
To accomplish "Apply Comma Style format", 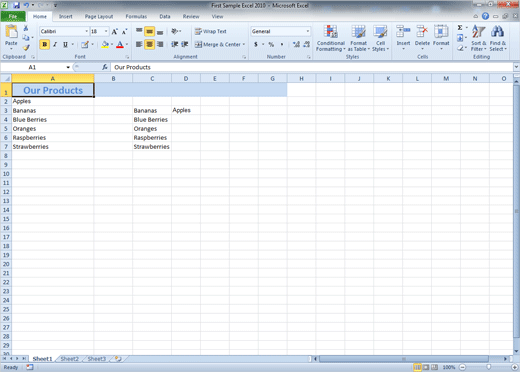I will click(282, 44).
